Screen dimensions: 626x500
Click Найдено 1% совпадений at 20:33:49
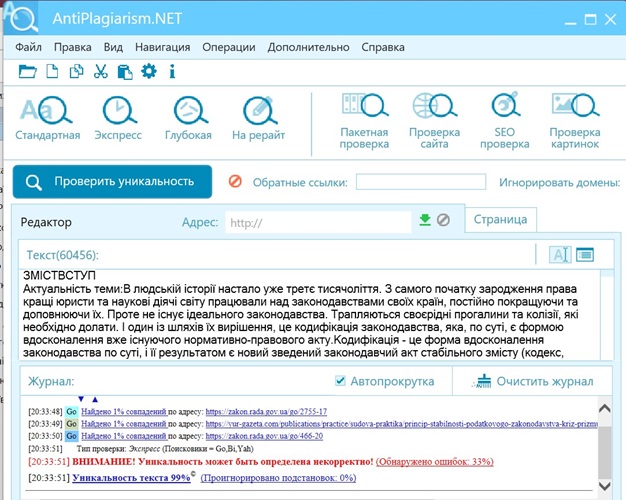click(x=124, y=424)
